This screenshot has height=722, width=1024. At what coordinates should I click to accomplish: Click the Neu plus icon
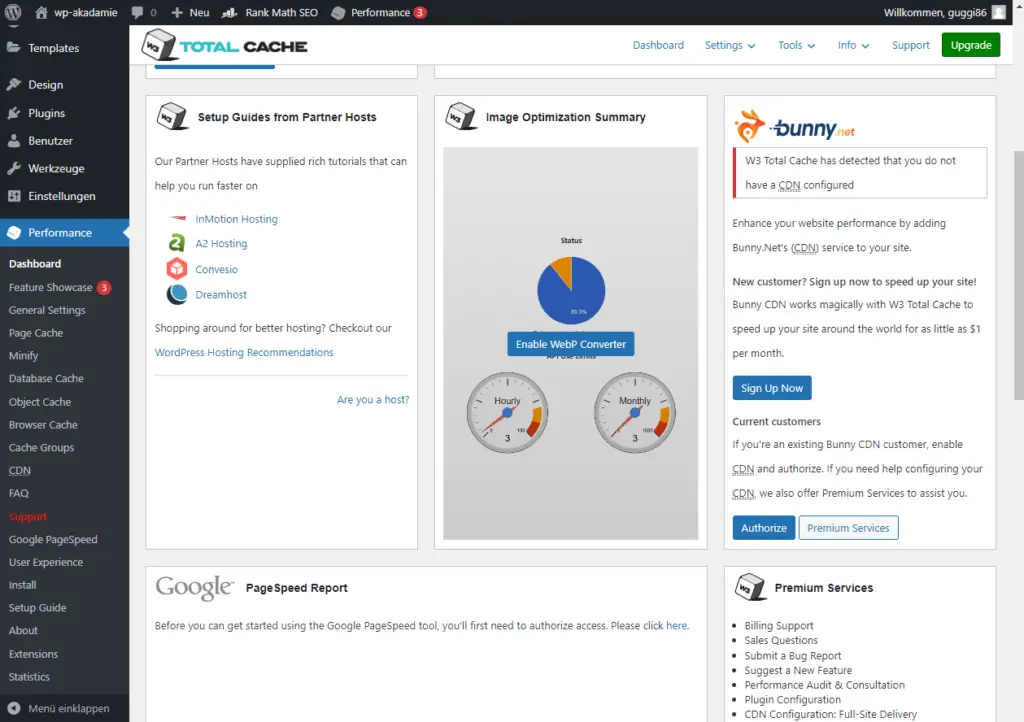tap(177, 12)
